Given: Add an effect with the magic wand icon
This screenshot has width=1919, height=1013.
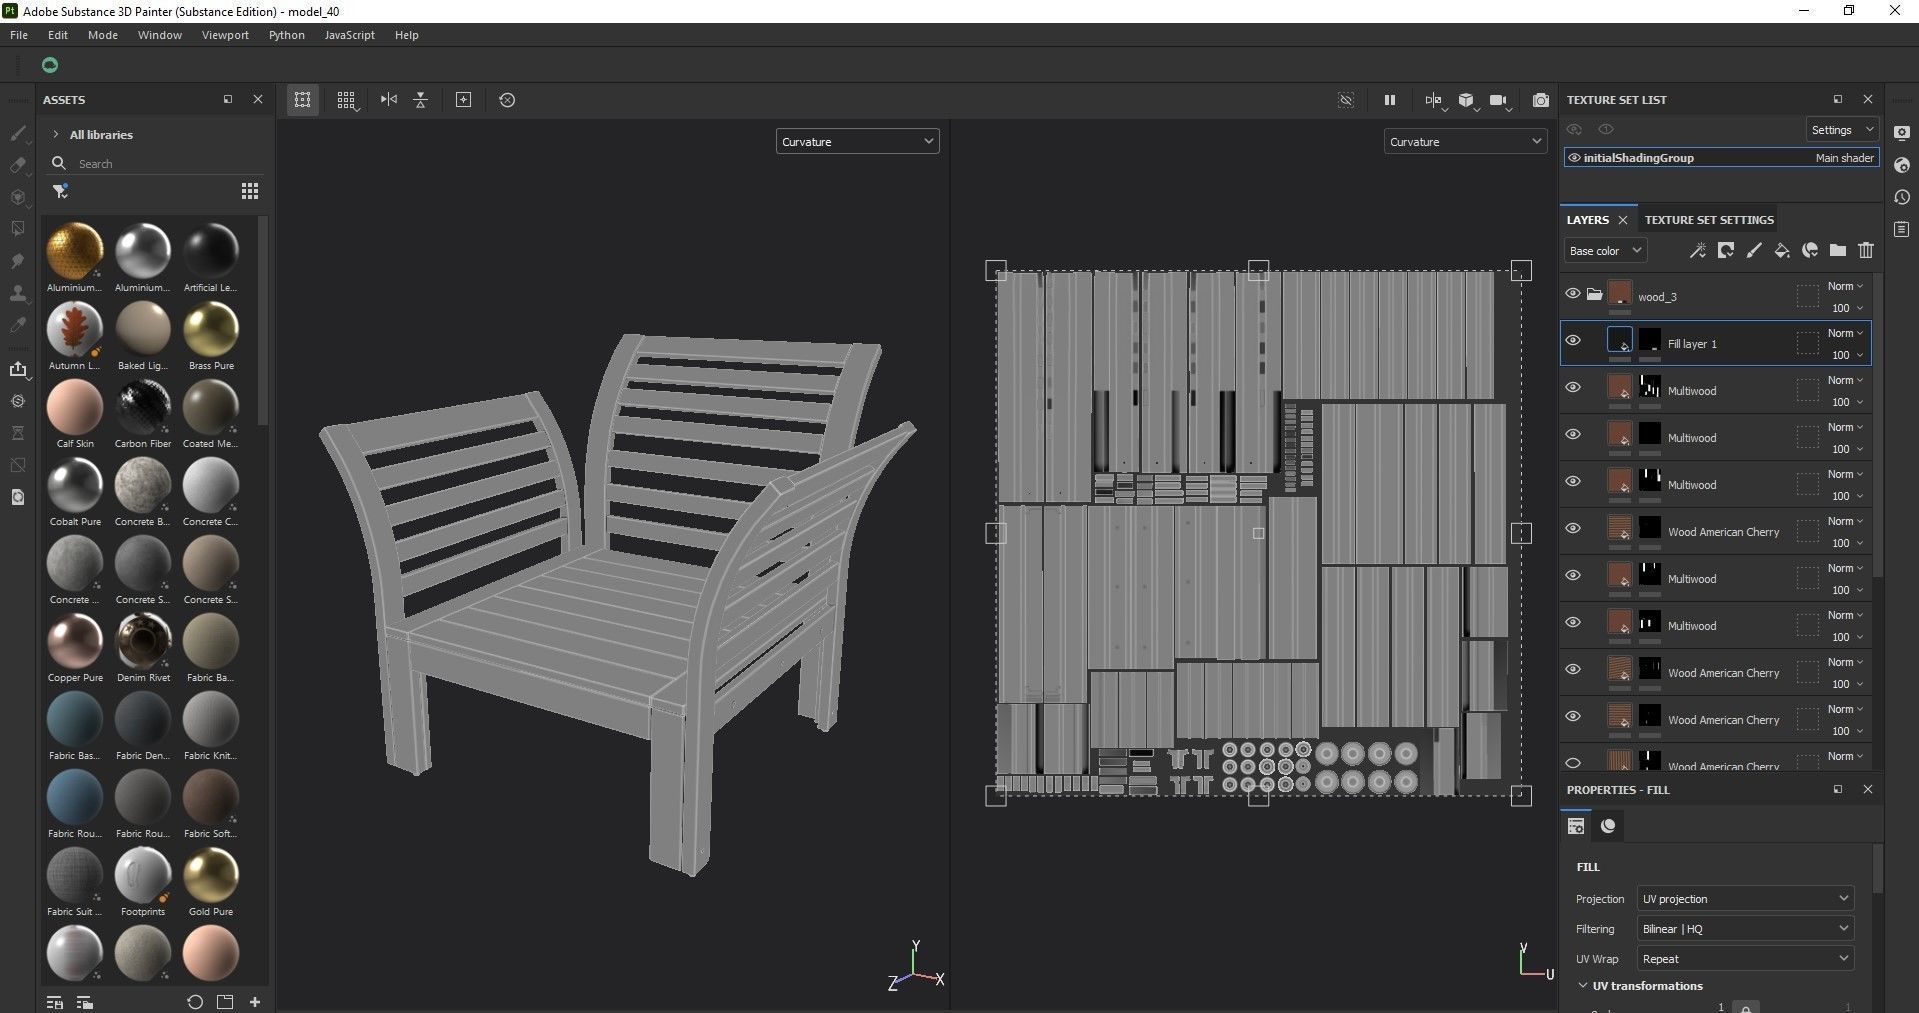Looking at the screenshot, I should click(1698, 251).
